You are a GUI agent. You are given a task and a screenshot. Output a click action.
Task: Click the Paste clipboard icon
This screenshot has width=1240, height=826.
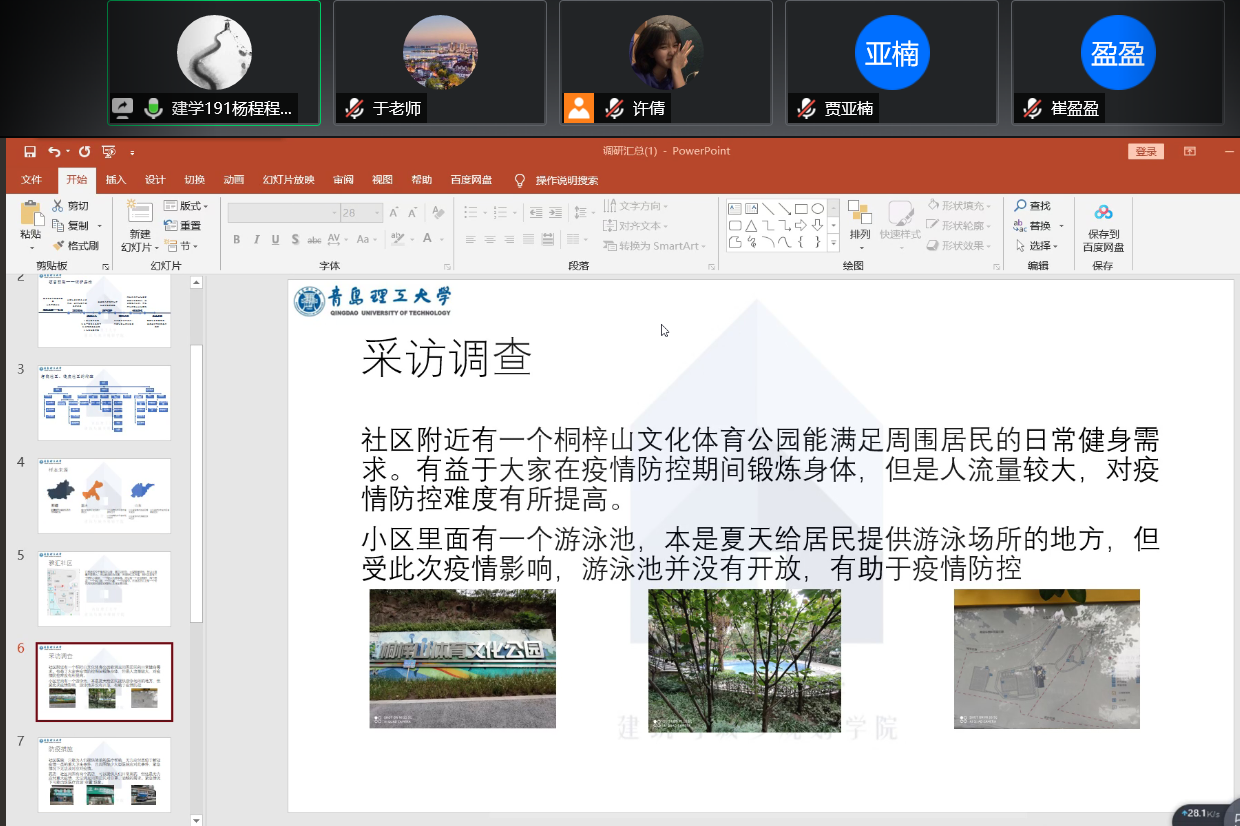pos(31,213)
